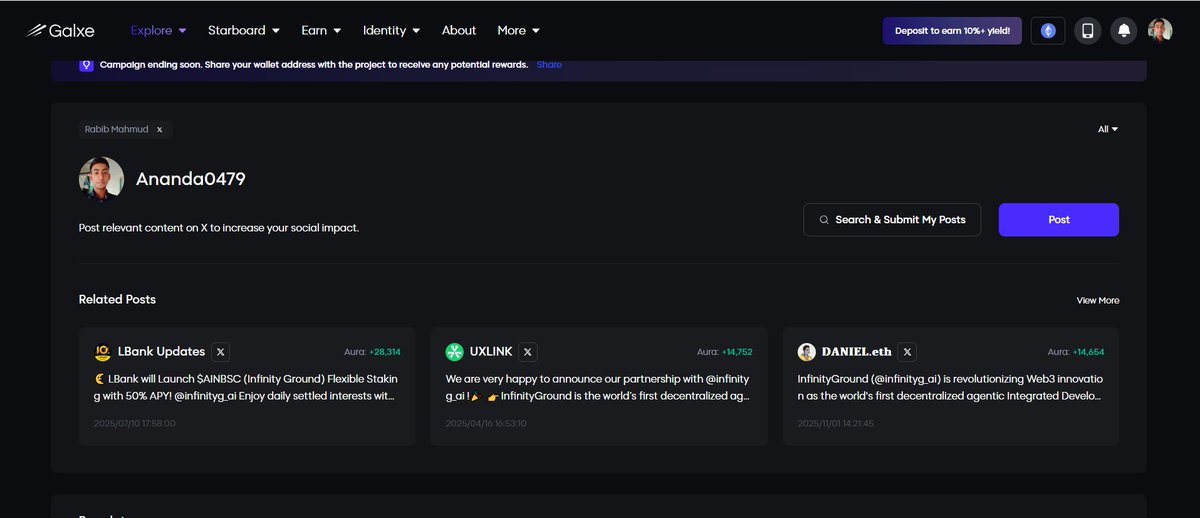The image size is (1200, 518).
Task: Go to the About page
Action: pyautogui.click(x=459, y=31)
